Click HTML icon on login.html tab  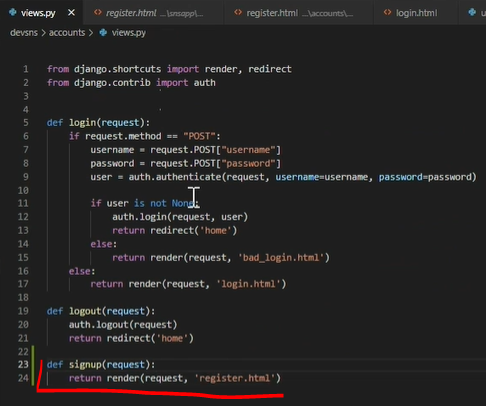click(387, 13)
